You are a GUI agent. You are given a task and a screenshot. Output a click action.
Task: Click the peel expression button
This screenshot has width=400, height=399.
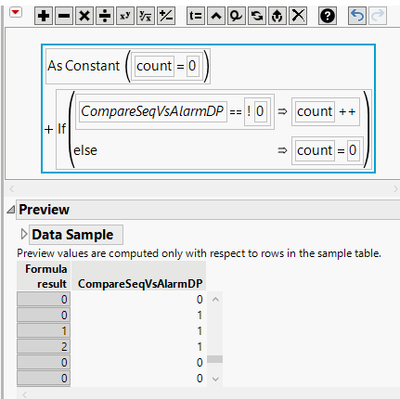click(x=236, y=16)
